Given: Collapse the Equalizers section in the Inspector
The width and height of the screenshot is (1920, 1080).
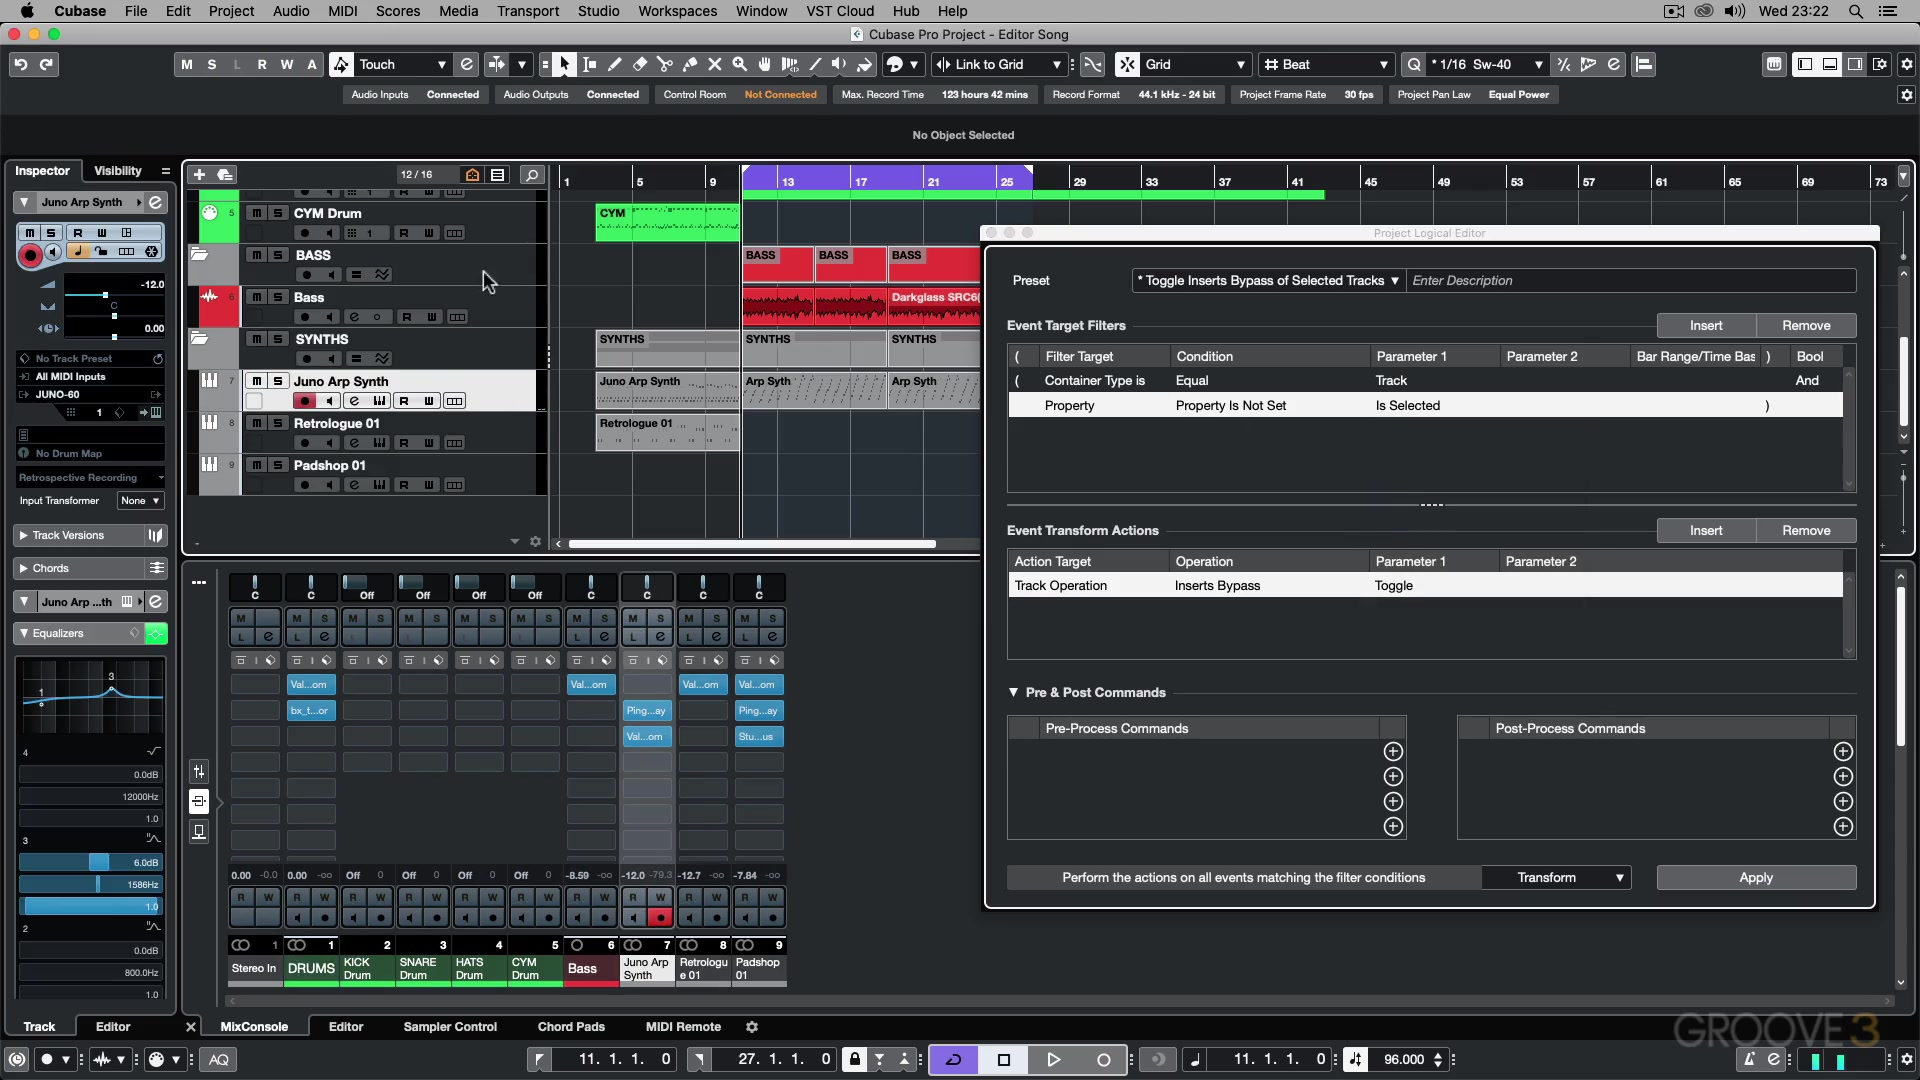Looking at the screenshot, I should pyautogui.click(x=24, y=633).
